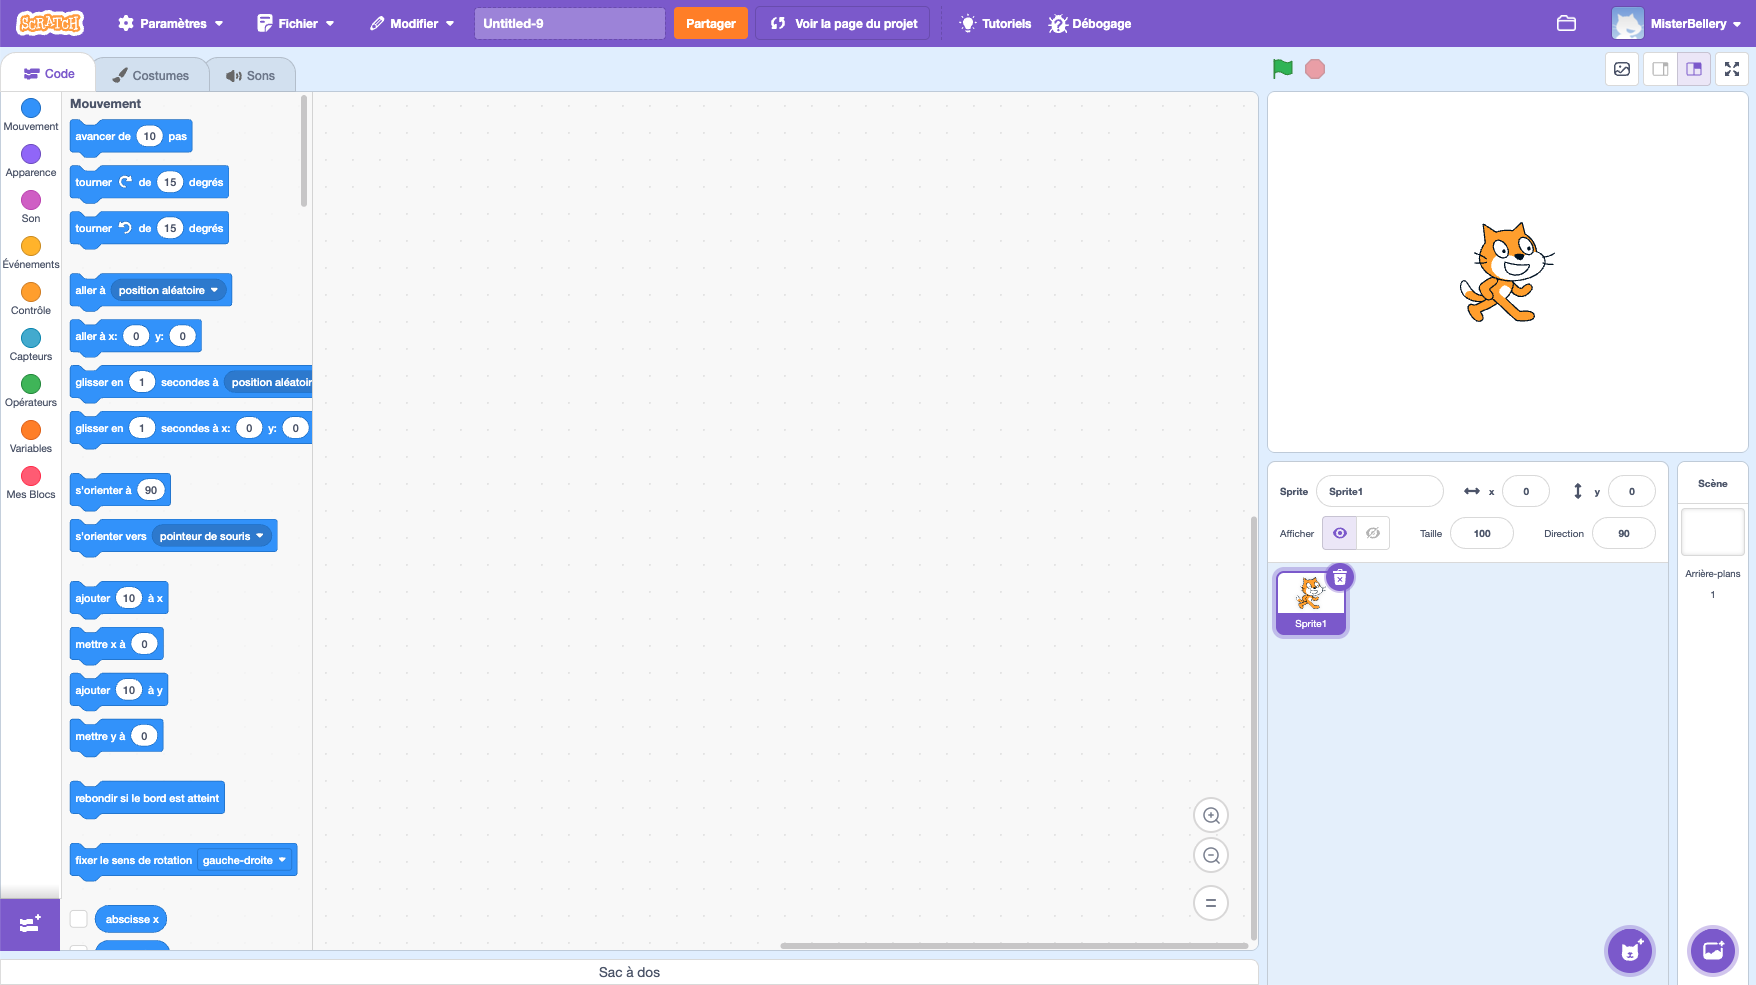The image size is (1756, 985).
Task: Switch to the Code tab
Action: [x=49, y=74]
